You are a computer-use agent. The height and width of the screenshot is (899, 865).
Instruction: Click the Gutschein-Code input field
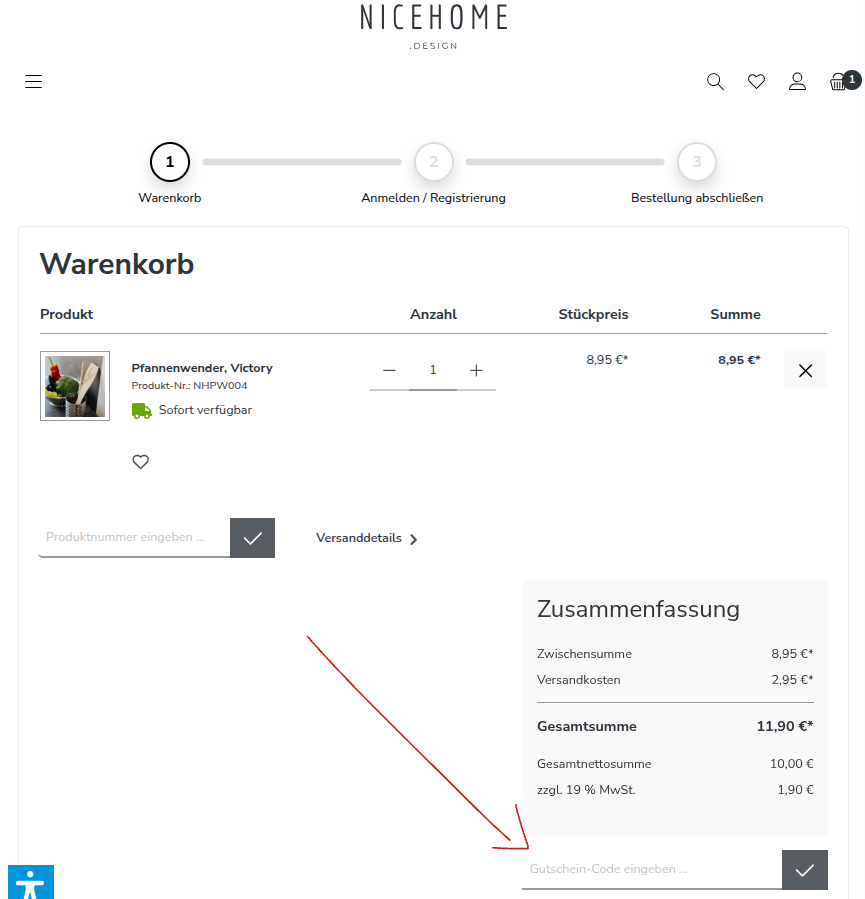pyautogui.click(x=650, y=870)
